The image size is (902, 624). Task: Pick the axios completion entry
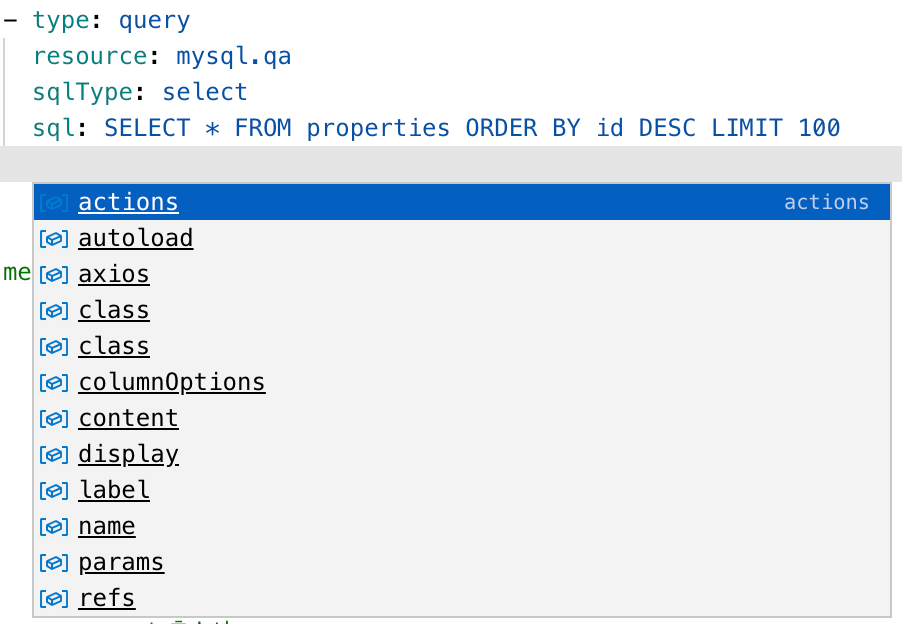coord(462,274)
